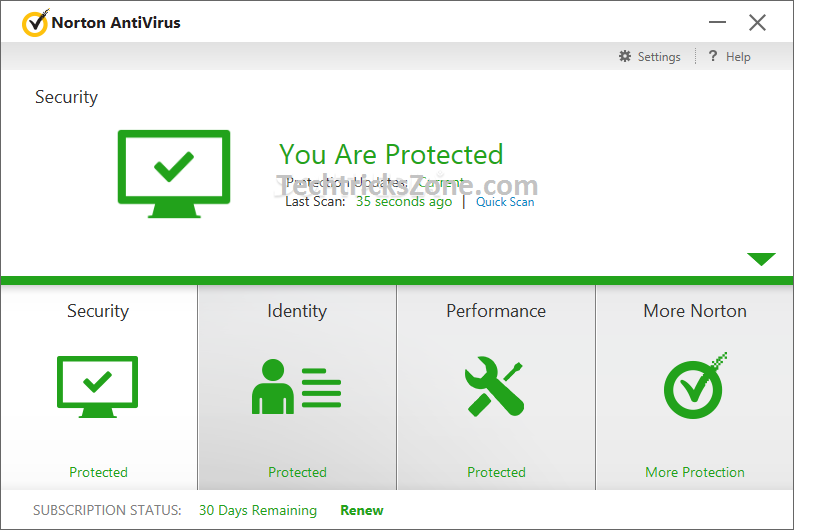This screenshot has height=530, width=837.
Task: Select the More Norton tab heading
Action: point(695,311)
